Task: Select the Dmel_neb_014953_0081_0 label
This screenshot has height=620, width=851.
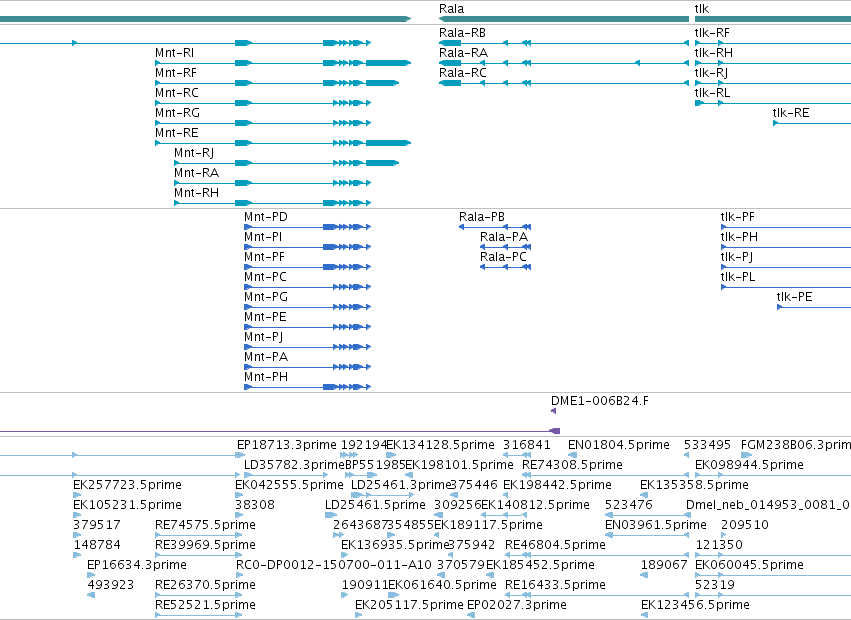Action: 768,505
